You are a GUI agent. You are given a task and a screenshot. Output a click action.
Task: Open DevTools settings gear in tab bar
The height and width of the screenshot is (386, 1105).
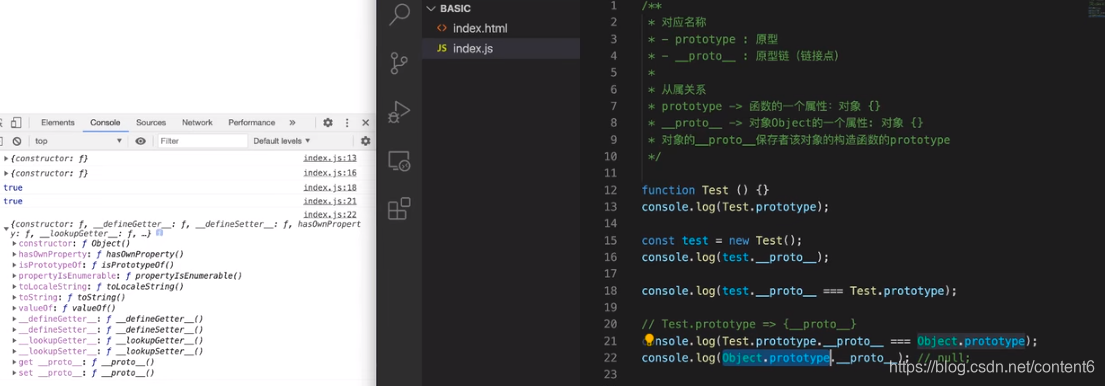pos(328,123)
